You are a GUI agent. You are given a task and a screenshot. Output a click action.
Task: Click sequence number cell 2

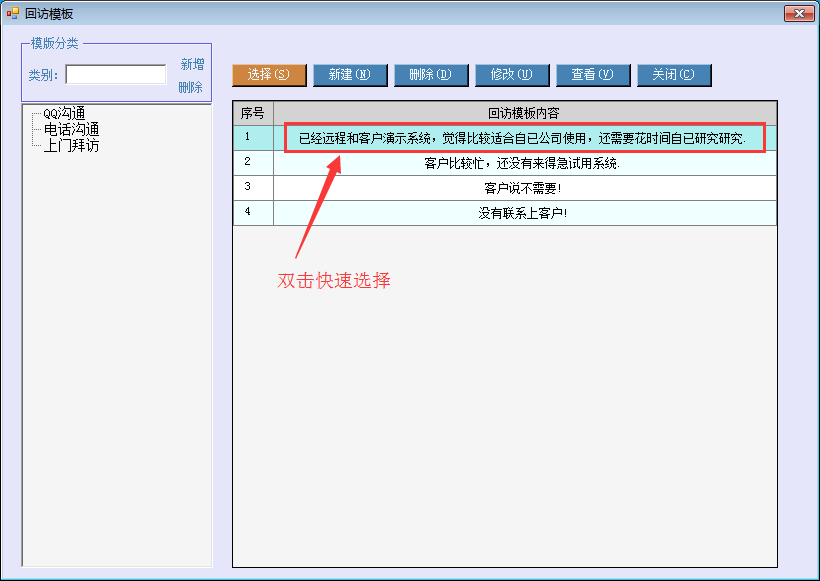[253, 163]
